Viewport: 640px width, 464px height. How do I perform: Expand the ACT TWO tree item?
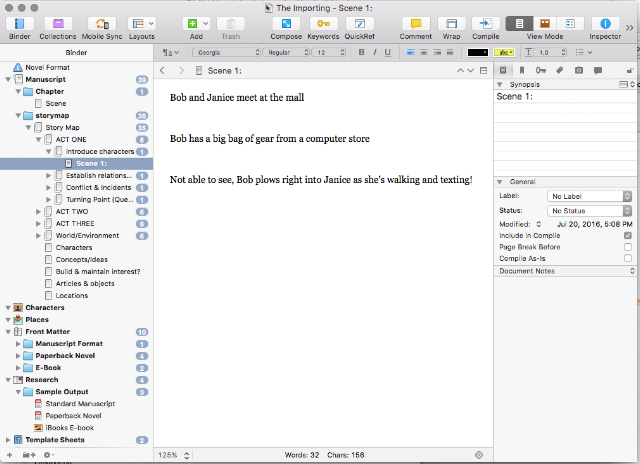click(x=38, y=212)
